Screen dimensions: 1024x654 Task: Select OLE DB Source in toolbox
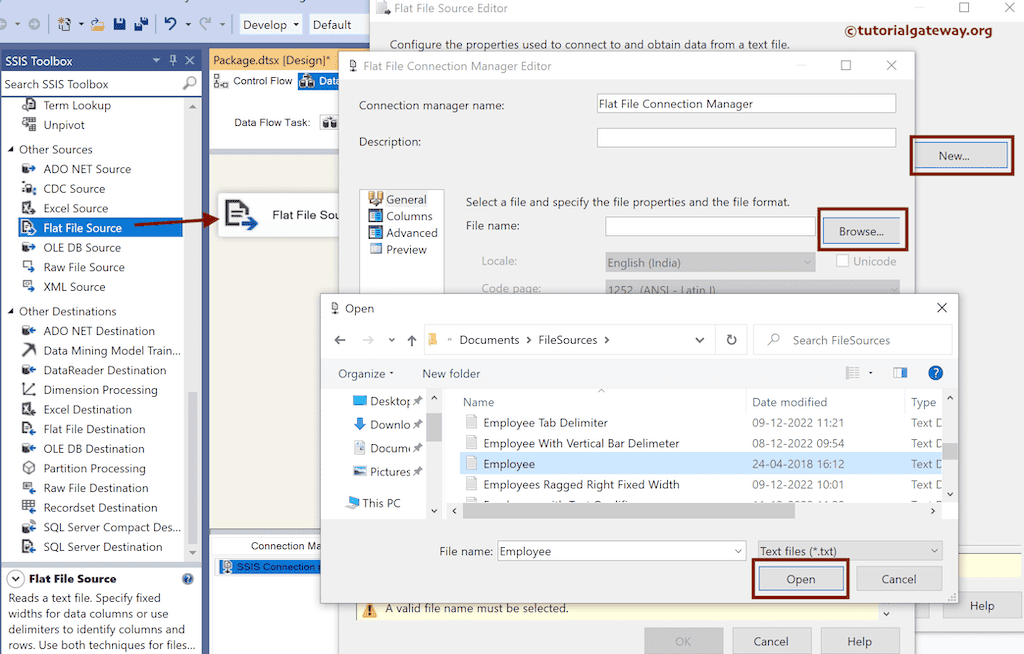82,248
